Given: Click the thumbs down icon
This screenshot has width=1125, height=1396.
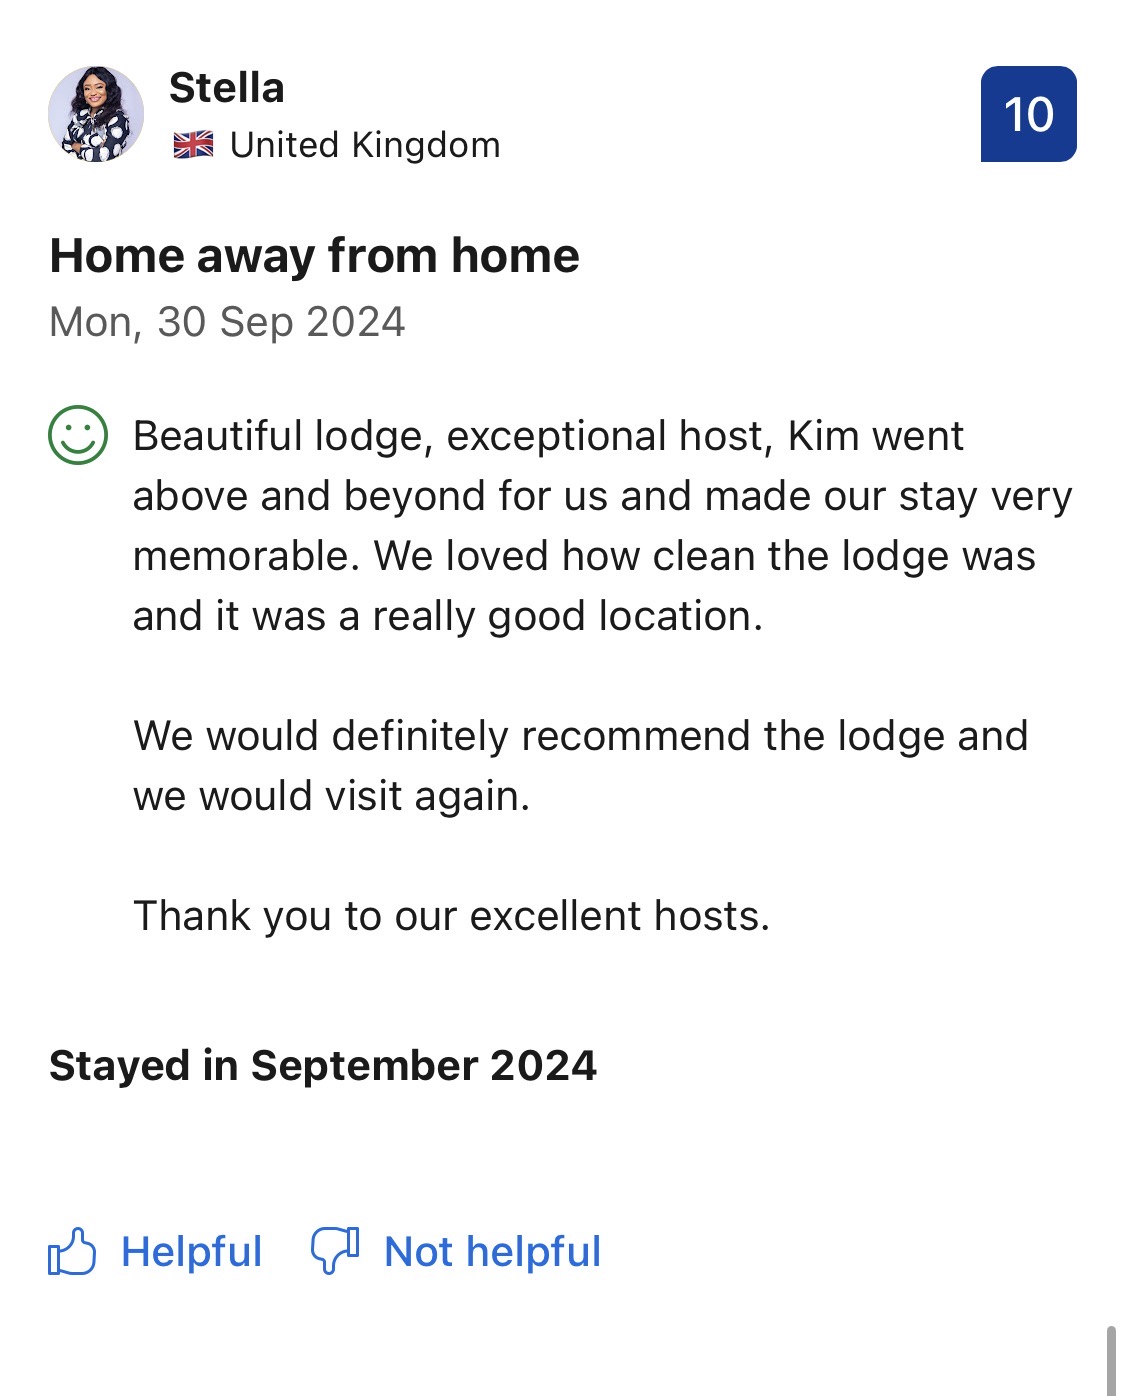Looking at the screenshot, I should 335,1251.
